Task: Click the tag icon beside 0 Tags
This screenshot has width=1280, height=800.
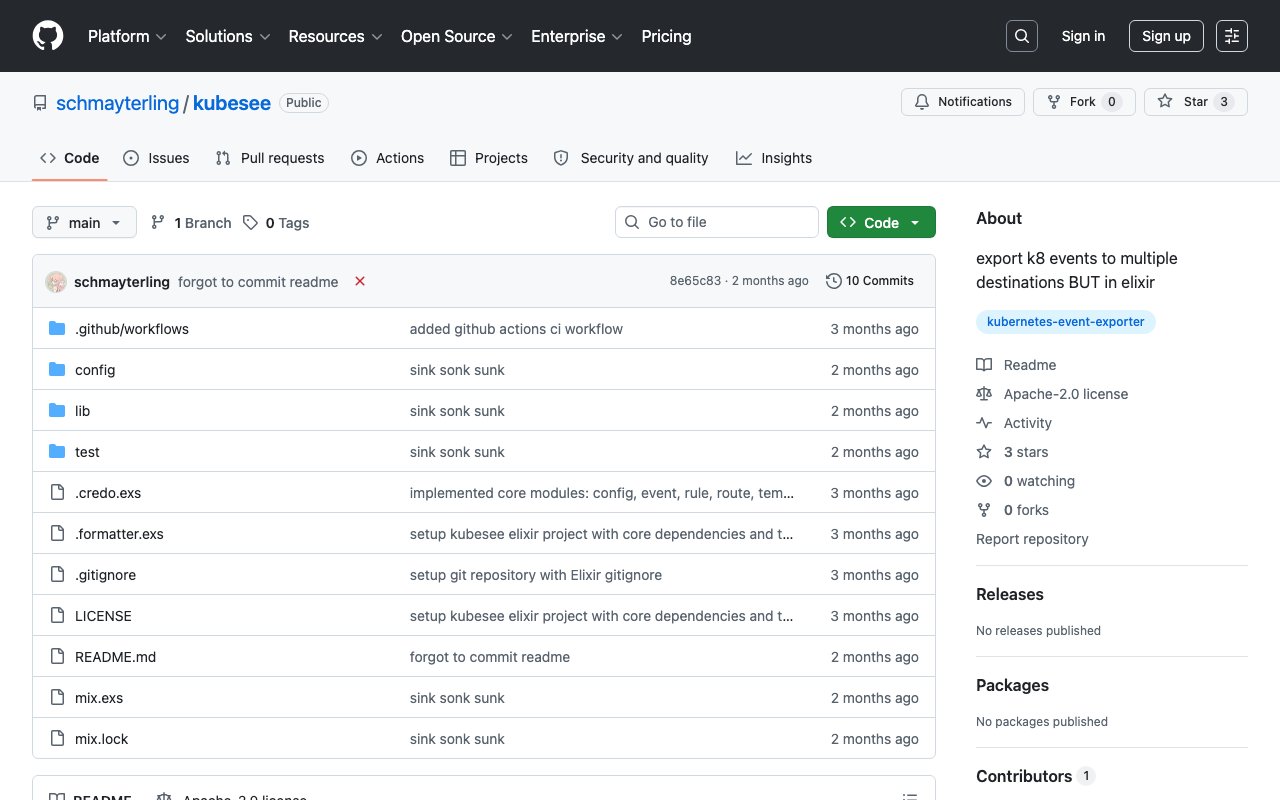Action: [x=250, y=223]
